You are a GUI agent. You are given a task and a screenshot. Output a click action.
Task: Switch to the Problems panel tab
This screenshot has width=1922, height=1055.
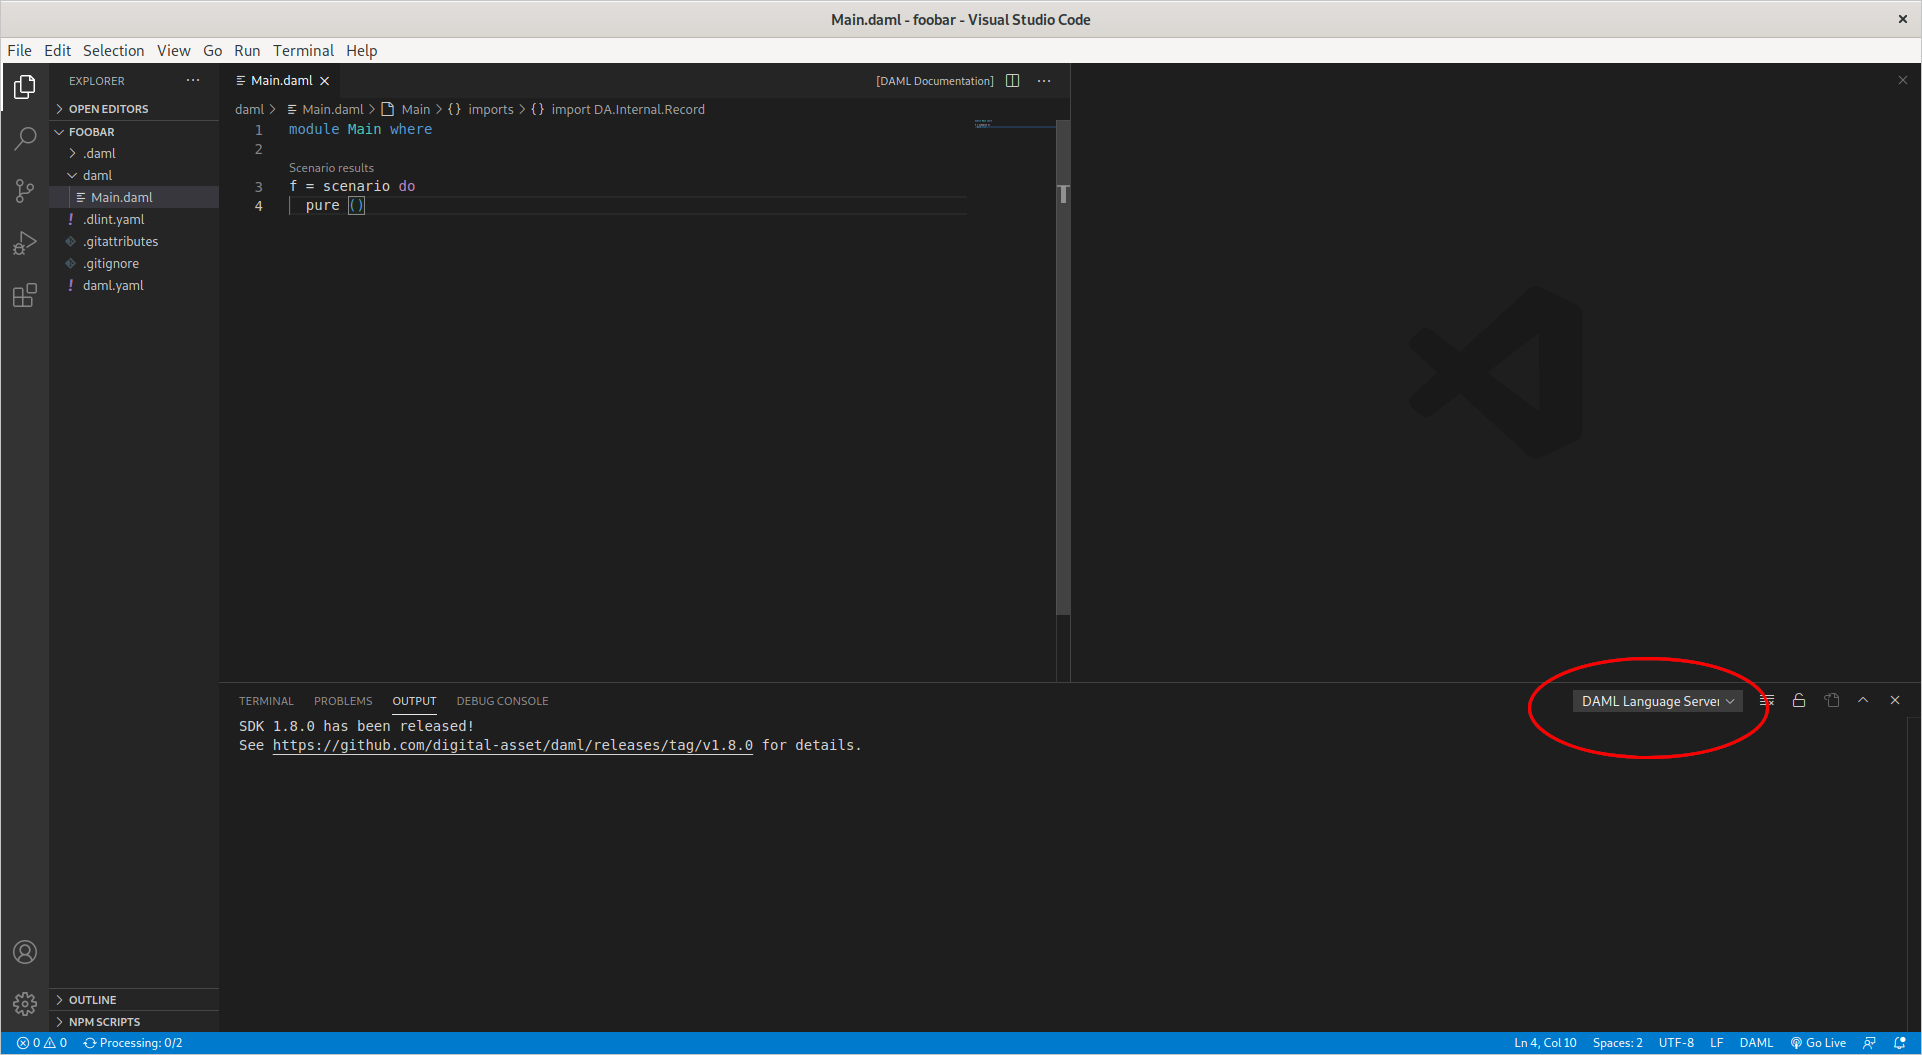[343, 701]
